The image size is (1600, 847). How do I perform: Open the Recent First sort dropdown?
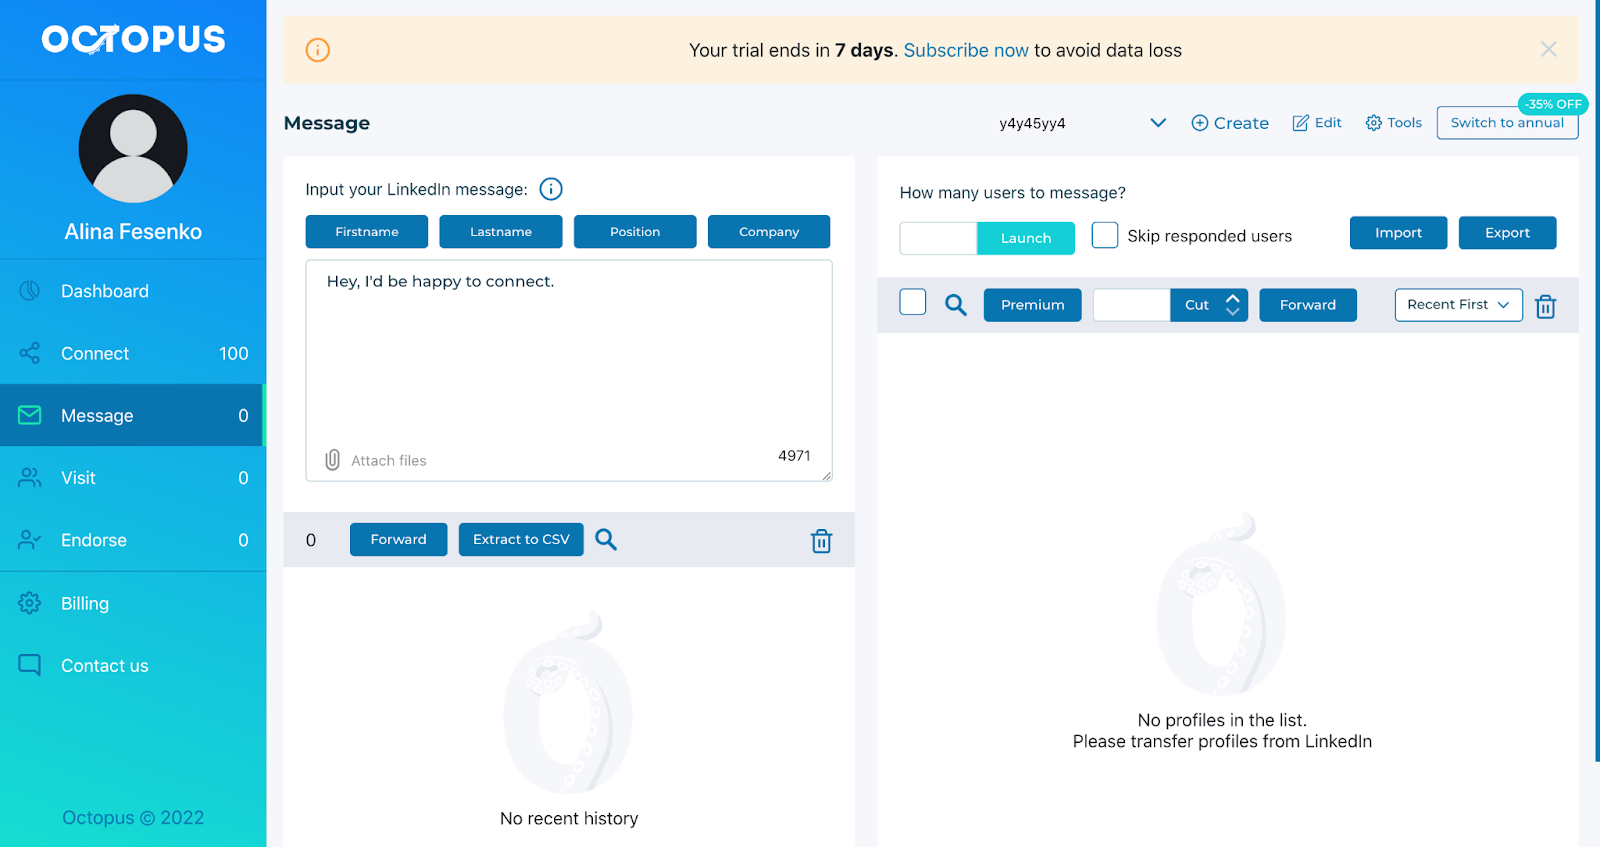coord(1459,305)
